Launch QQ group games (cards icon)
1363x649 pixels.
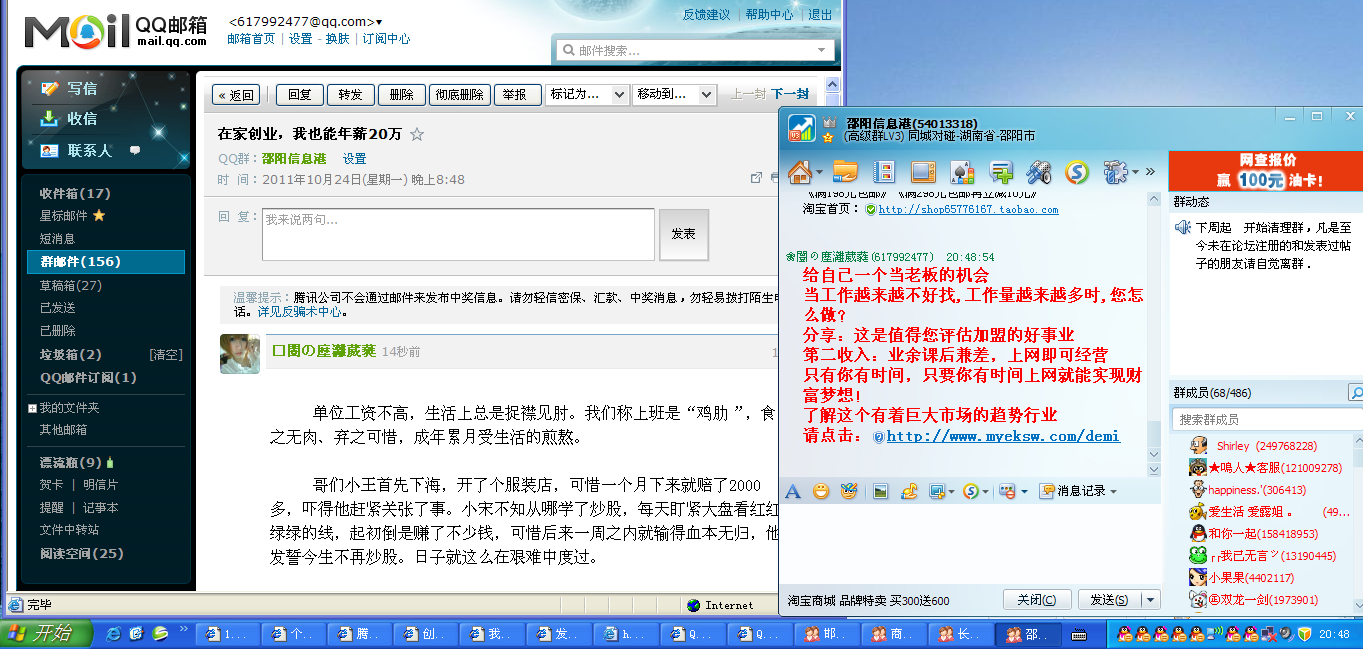[962, 172]
